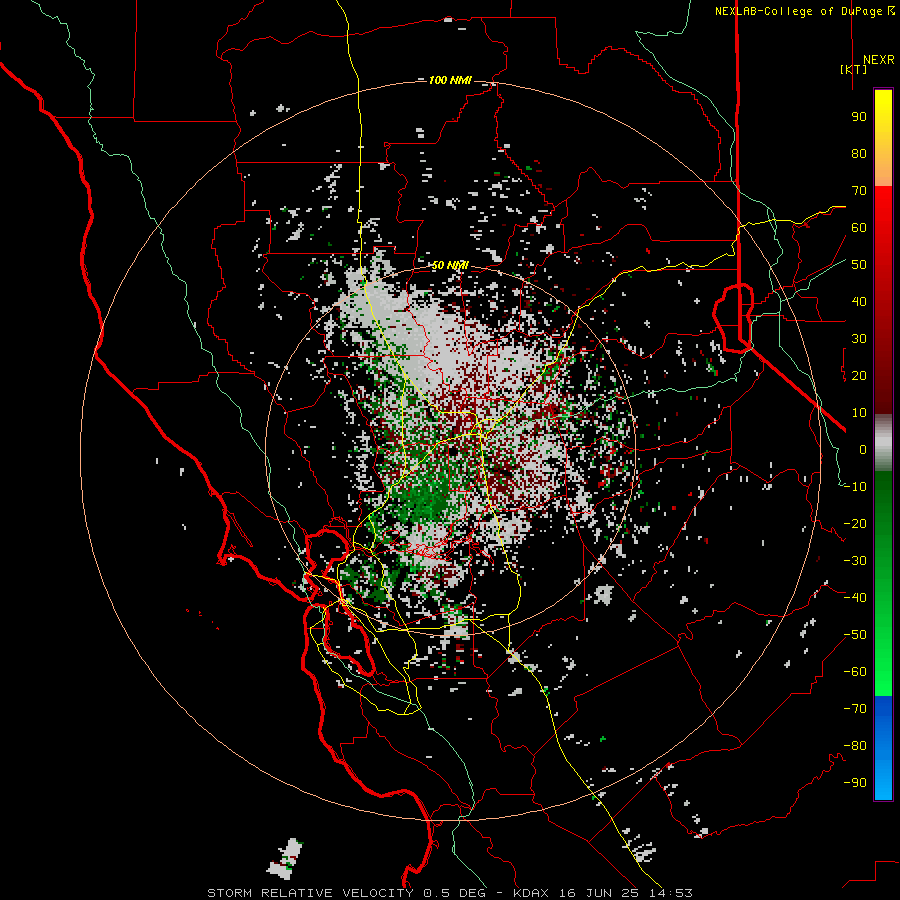Viewport: 900px width, 900px height.
Task: Click the -10 knot scale value
Action: pyautogui.click(x=855, y=487)
